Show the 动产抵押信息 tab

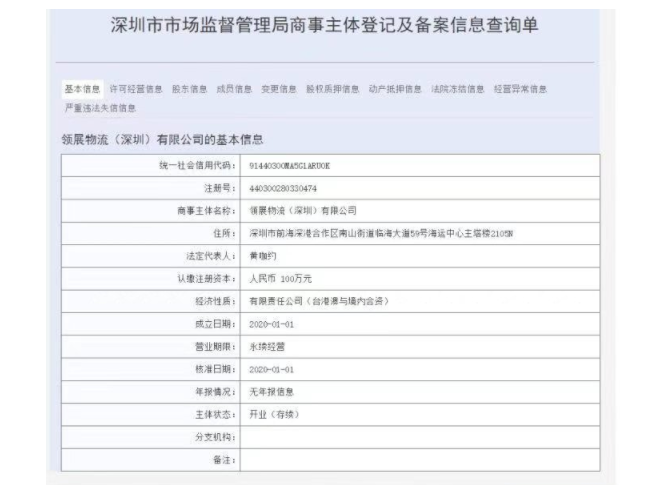pos(395,89)
